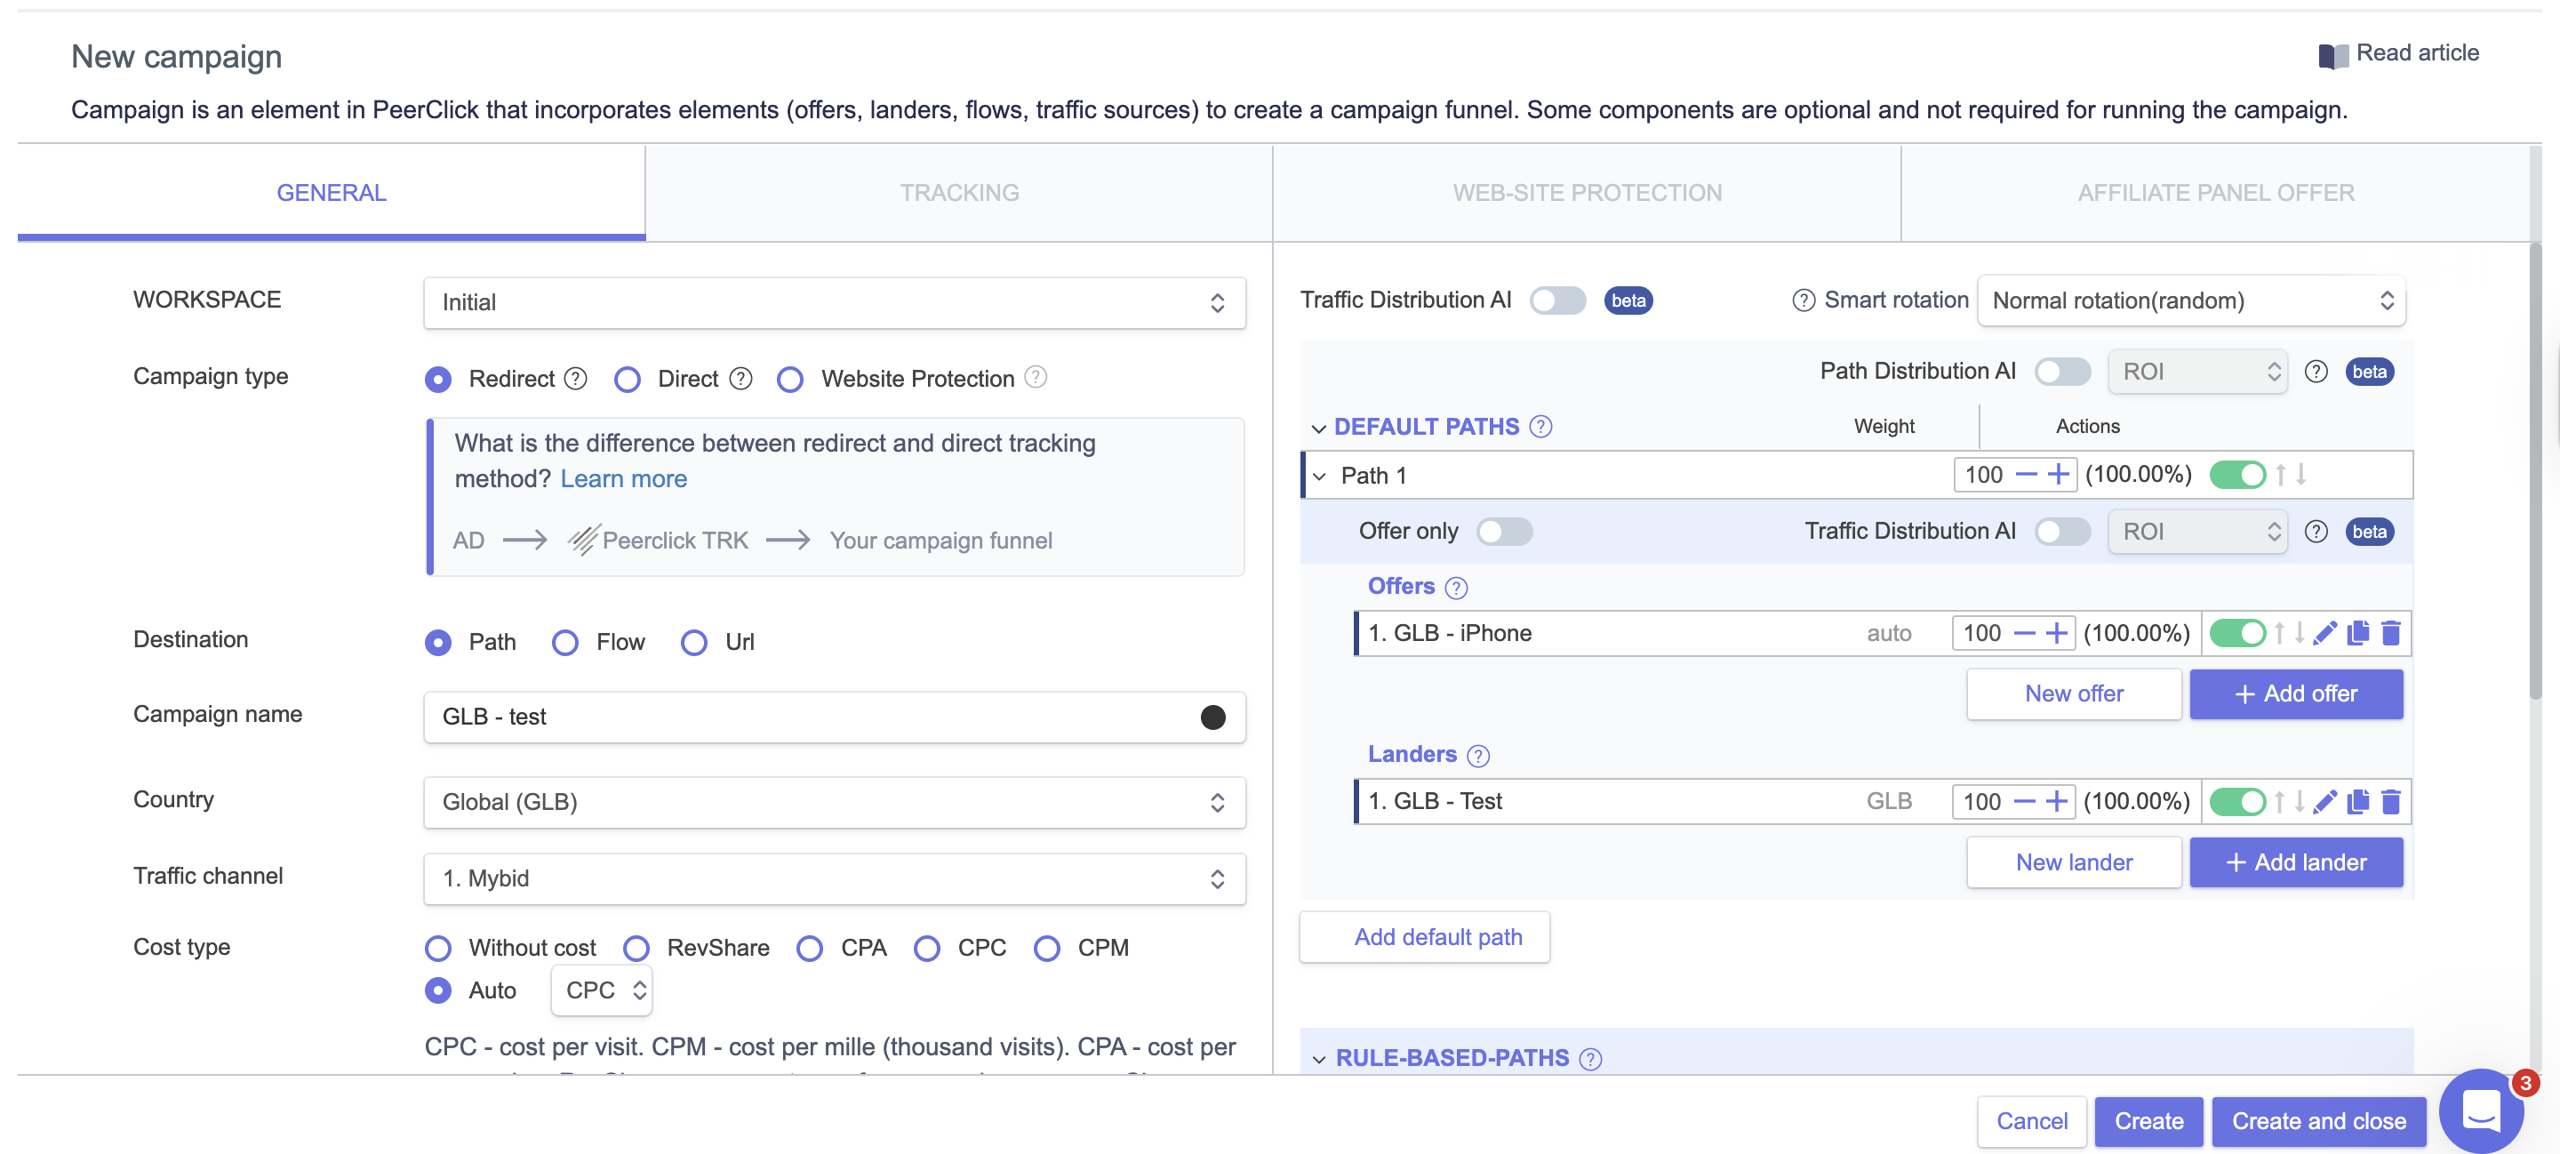
Task: Click the Add offer button
Action: [x=2296, y=693]
